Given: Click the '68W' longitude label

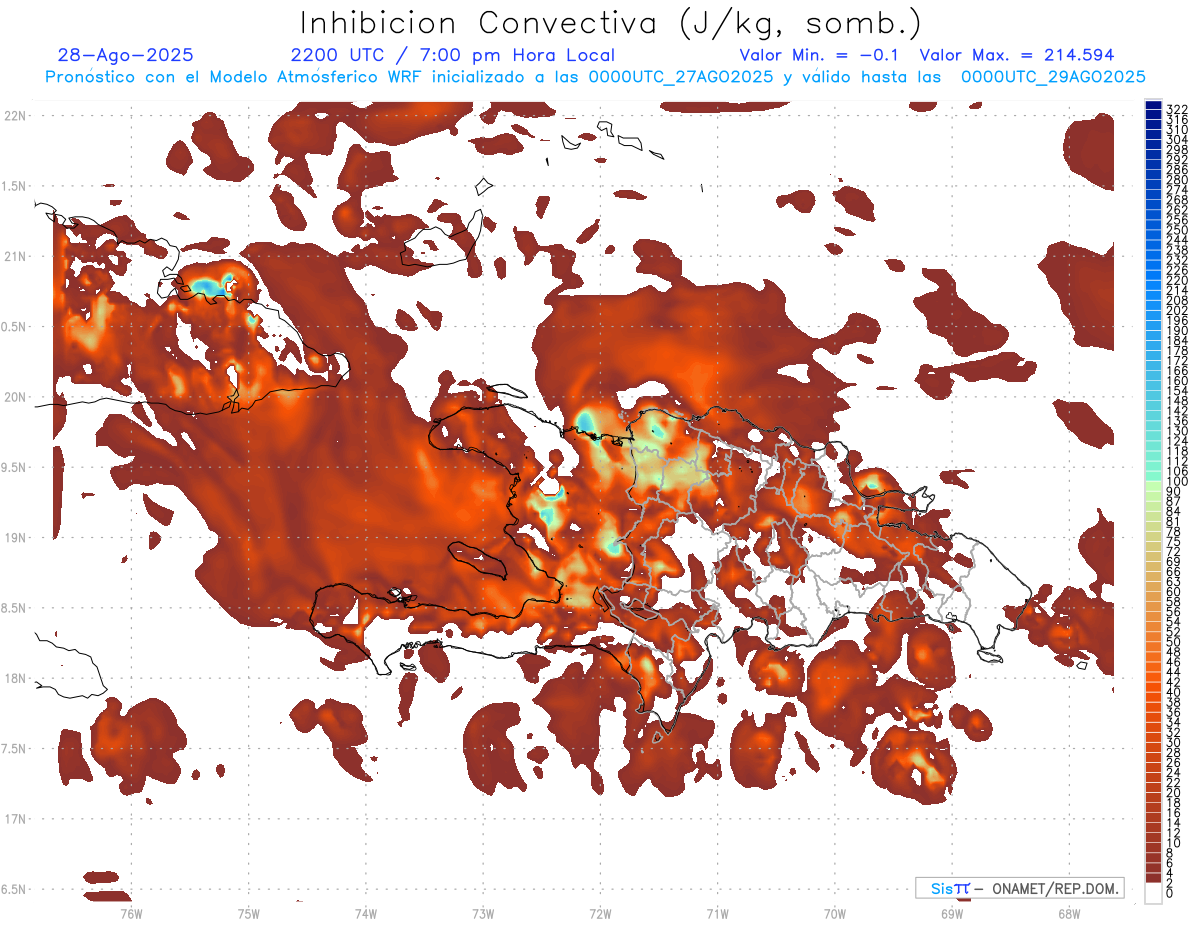Looking at the screenshot, I should [x=1069, y=913].
